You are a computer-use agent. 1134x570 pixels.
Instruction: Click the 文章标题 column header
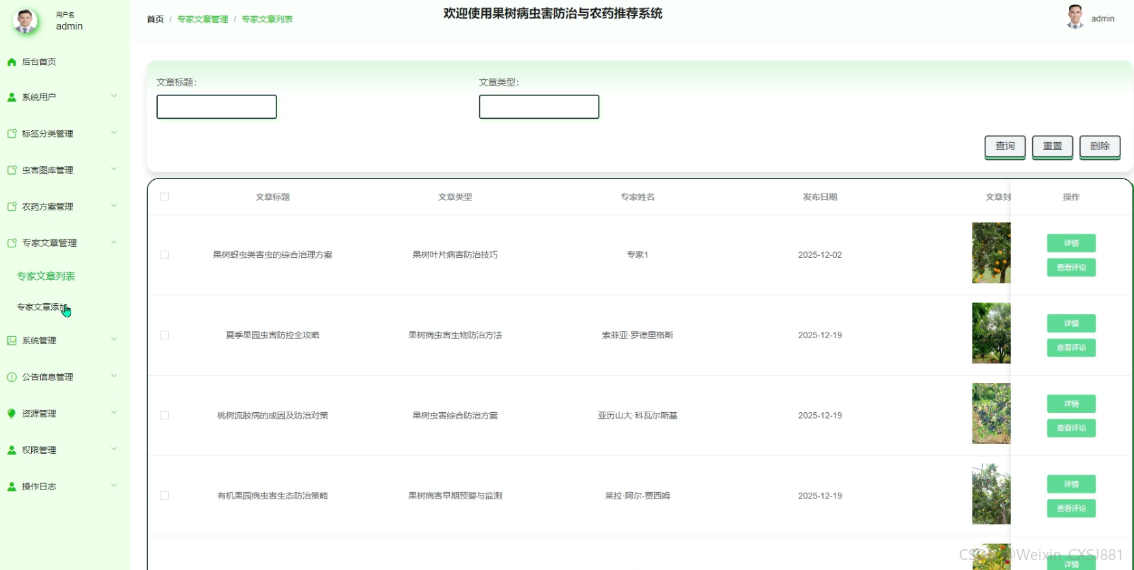(273, 197)
